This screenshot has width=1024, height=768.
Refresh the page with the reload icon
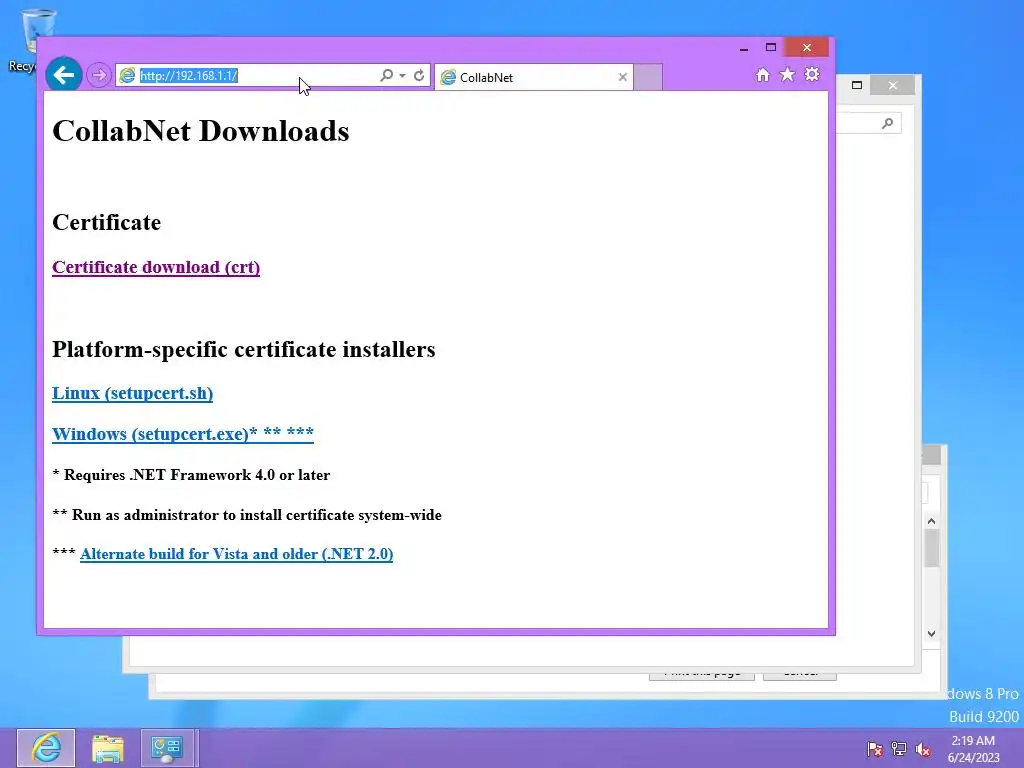[x=419, y=76]
